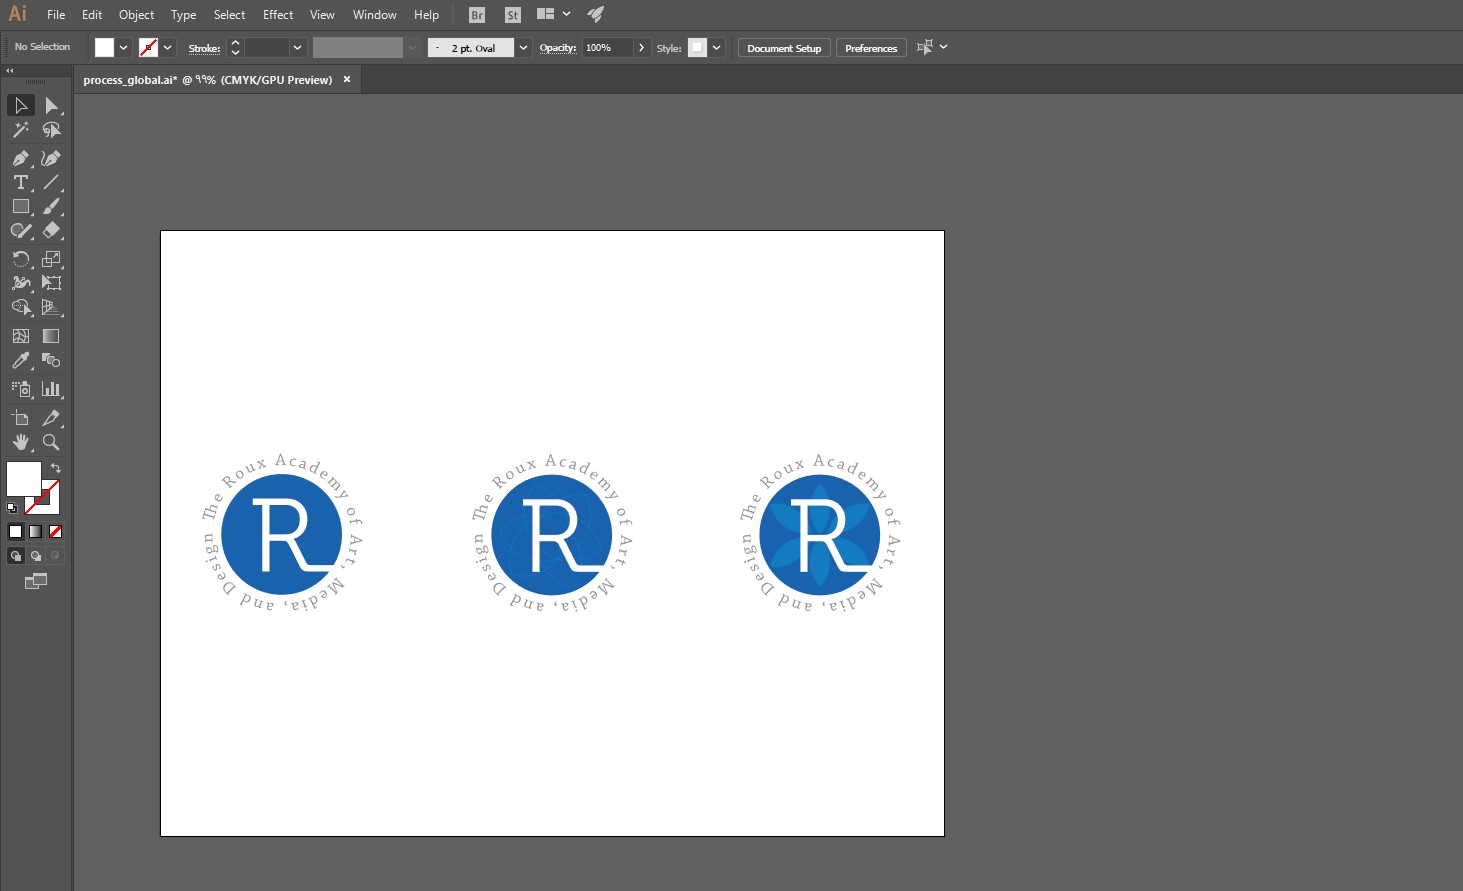The image size is (1463, 891).
Task: Select the Curvature tool
Action: [x=52, y=158]
